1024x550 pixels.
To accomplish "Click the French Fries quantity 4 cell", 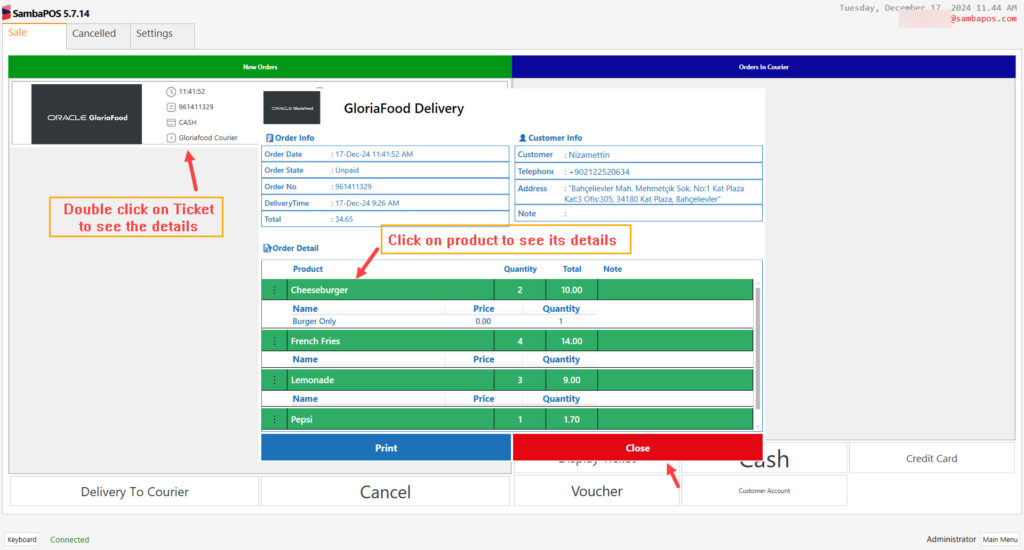I will pyautogui.click(x=520, y=341).
